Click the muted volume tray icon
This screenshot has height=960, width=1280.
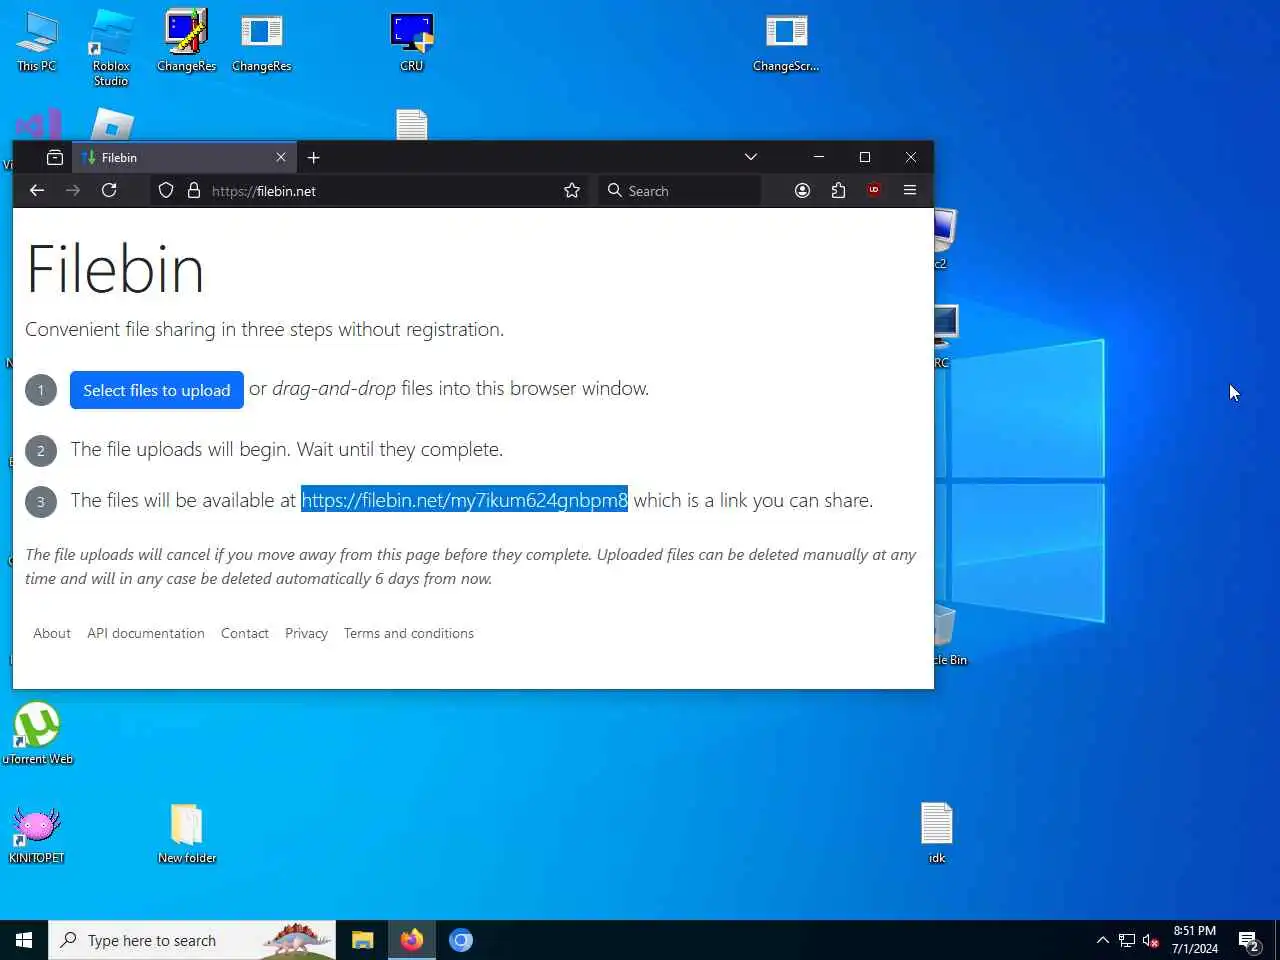pyautogui.click(x=1151, y=940)
